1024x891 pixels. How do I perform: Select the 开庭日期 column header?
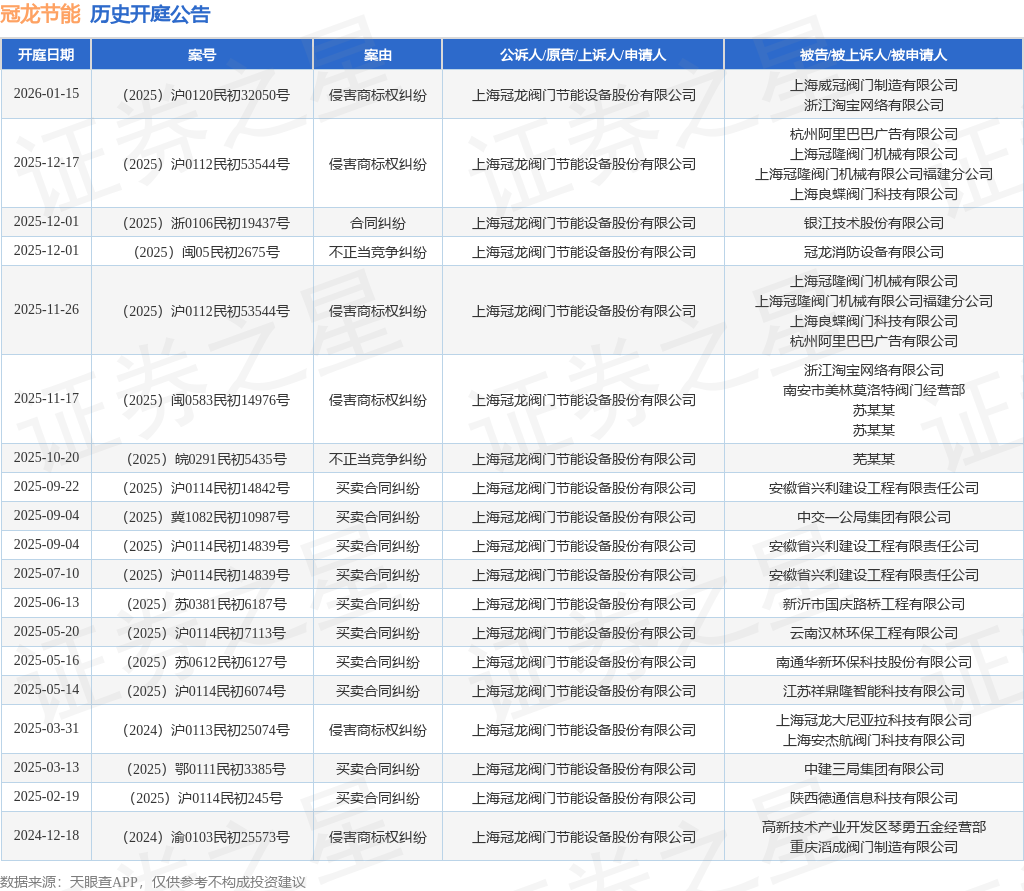46,55
